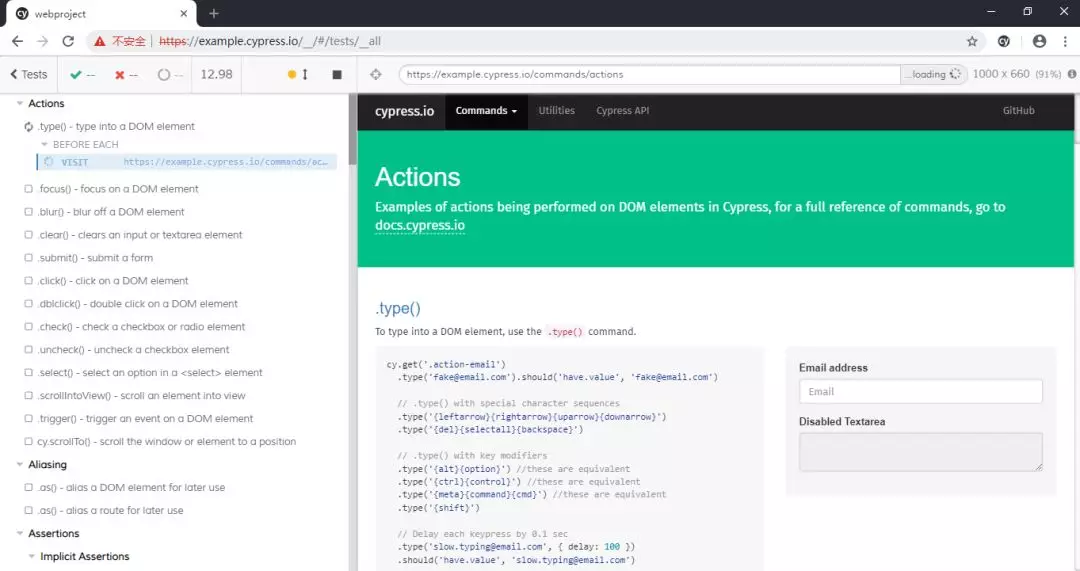
Task: Toggle the .clear() test checkbox
Action: coord(28,235)
